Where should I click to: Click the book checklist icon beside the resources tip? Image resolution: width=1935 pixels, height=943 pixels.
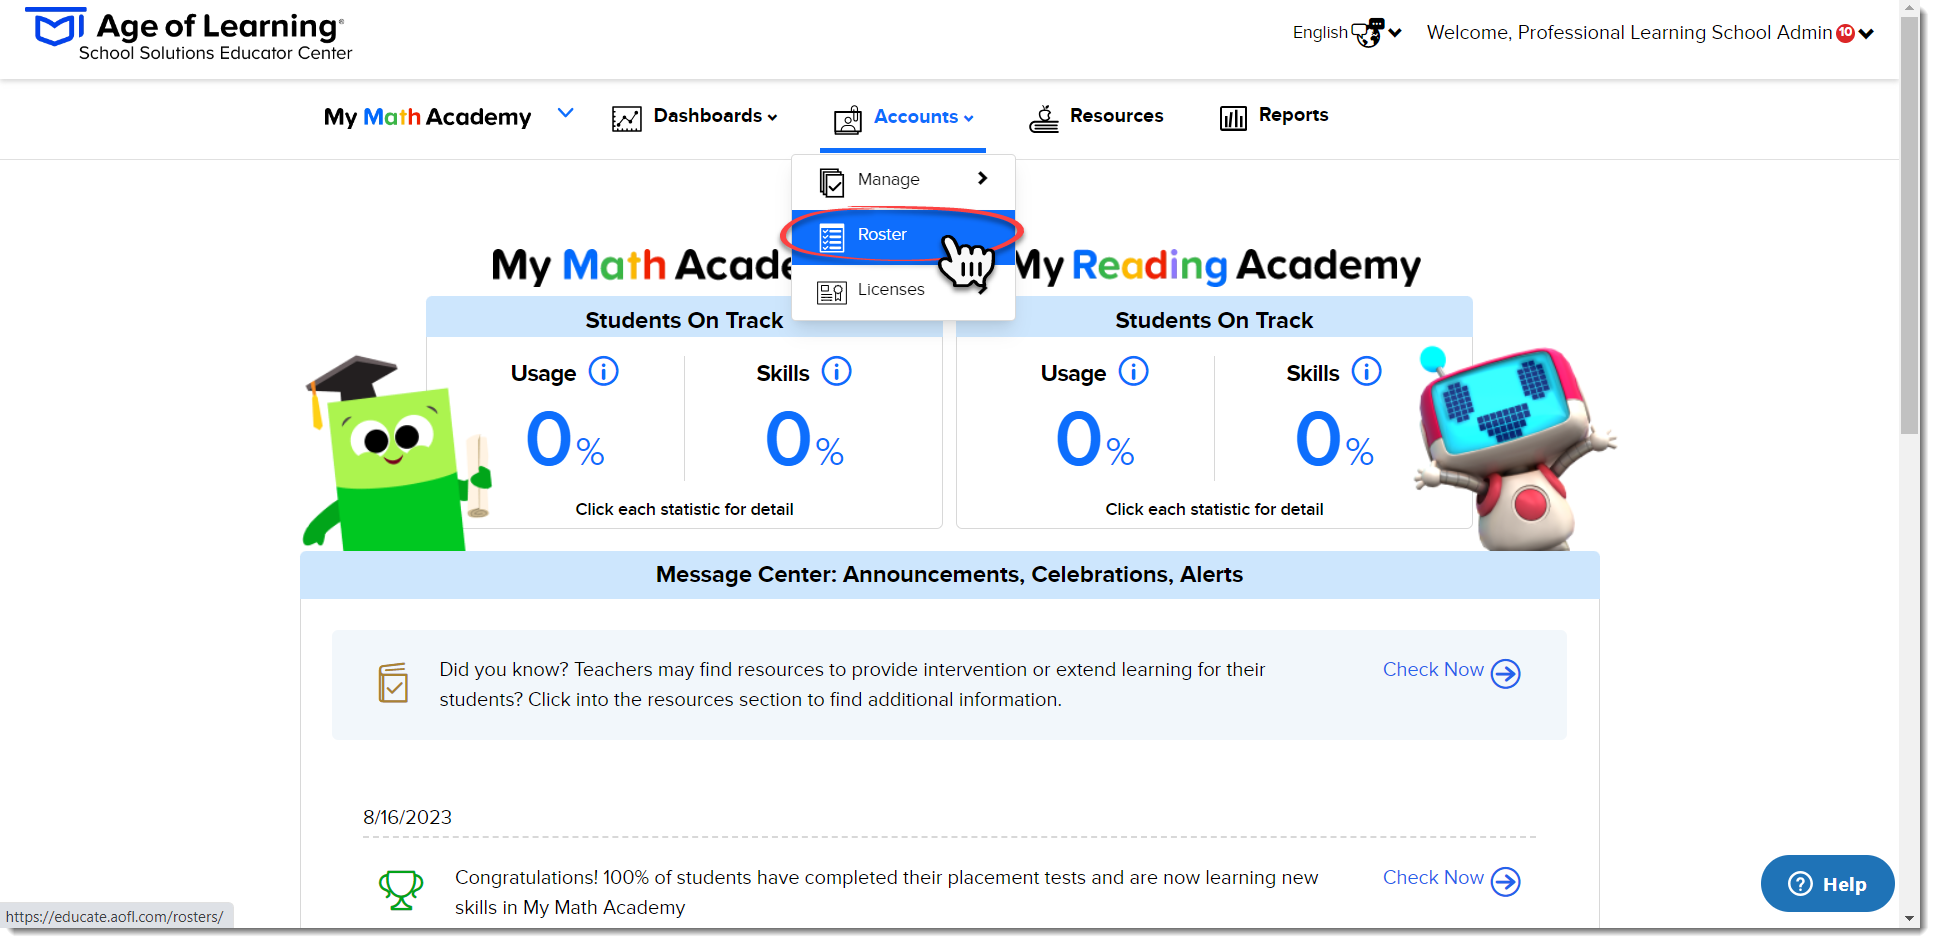tap(393, 683)
